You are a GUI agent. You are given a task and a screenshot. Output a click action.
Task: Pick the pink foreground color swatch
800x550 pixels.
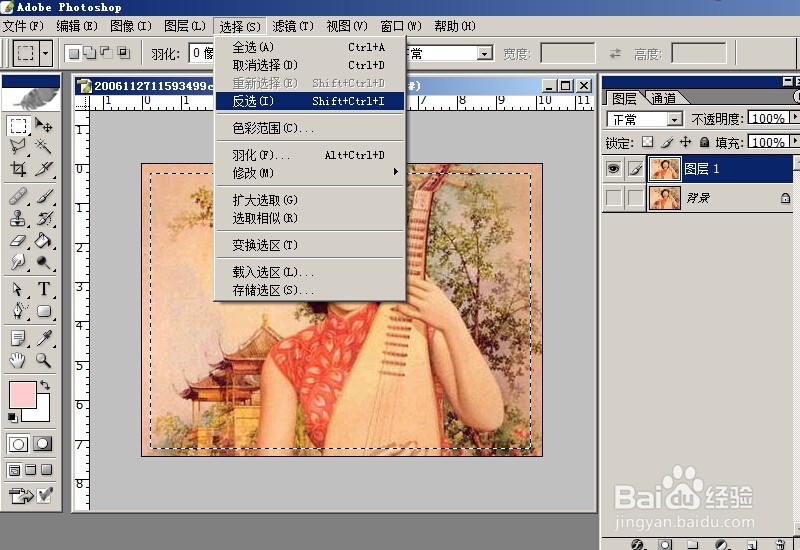pyautogui.click(x=22, y=394)
